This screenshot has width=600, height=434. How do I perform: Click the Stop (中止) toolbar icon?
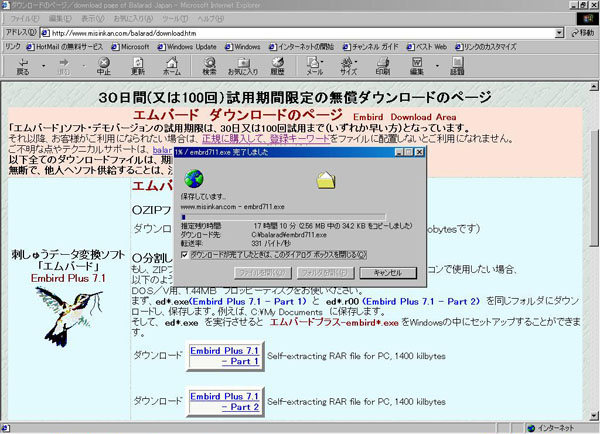click(x=104, y=66)
